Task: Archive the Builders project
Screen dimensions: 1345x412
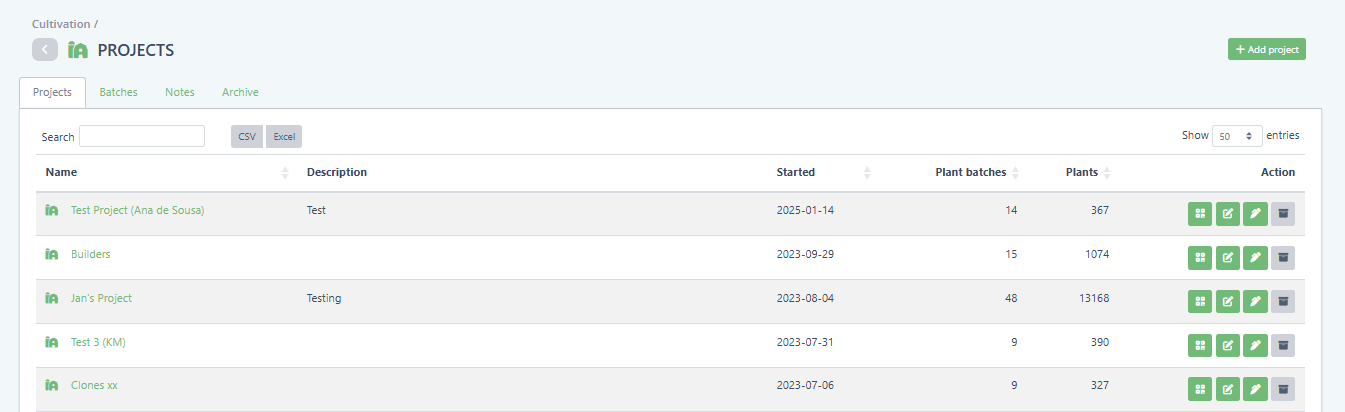Action: tap(1283, 257)
